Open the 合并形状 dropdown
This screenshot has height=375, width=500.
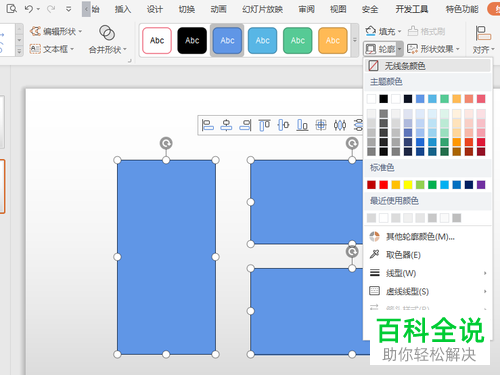point(107,39)
